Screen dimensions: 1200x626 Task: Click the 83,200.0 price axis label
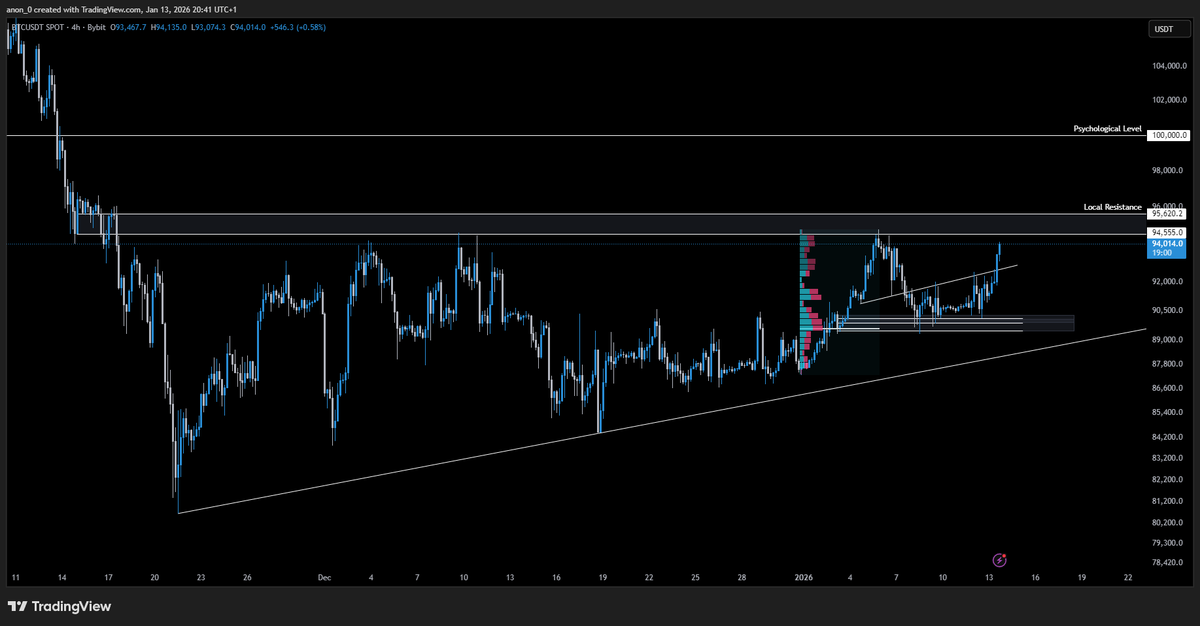[1168, 458]
